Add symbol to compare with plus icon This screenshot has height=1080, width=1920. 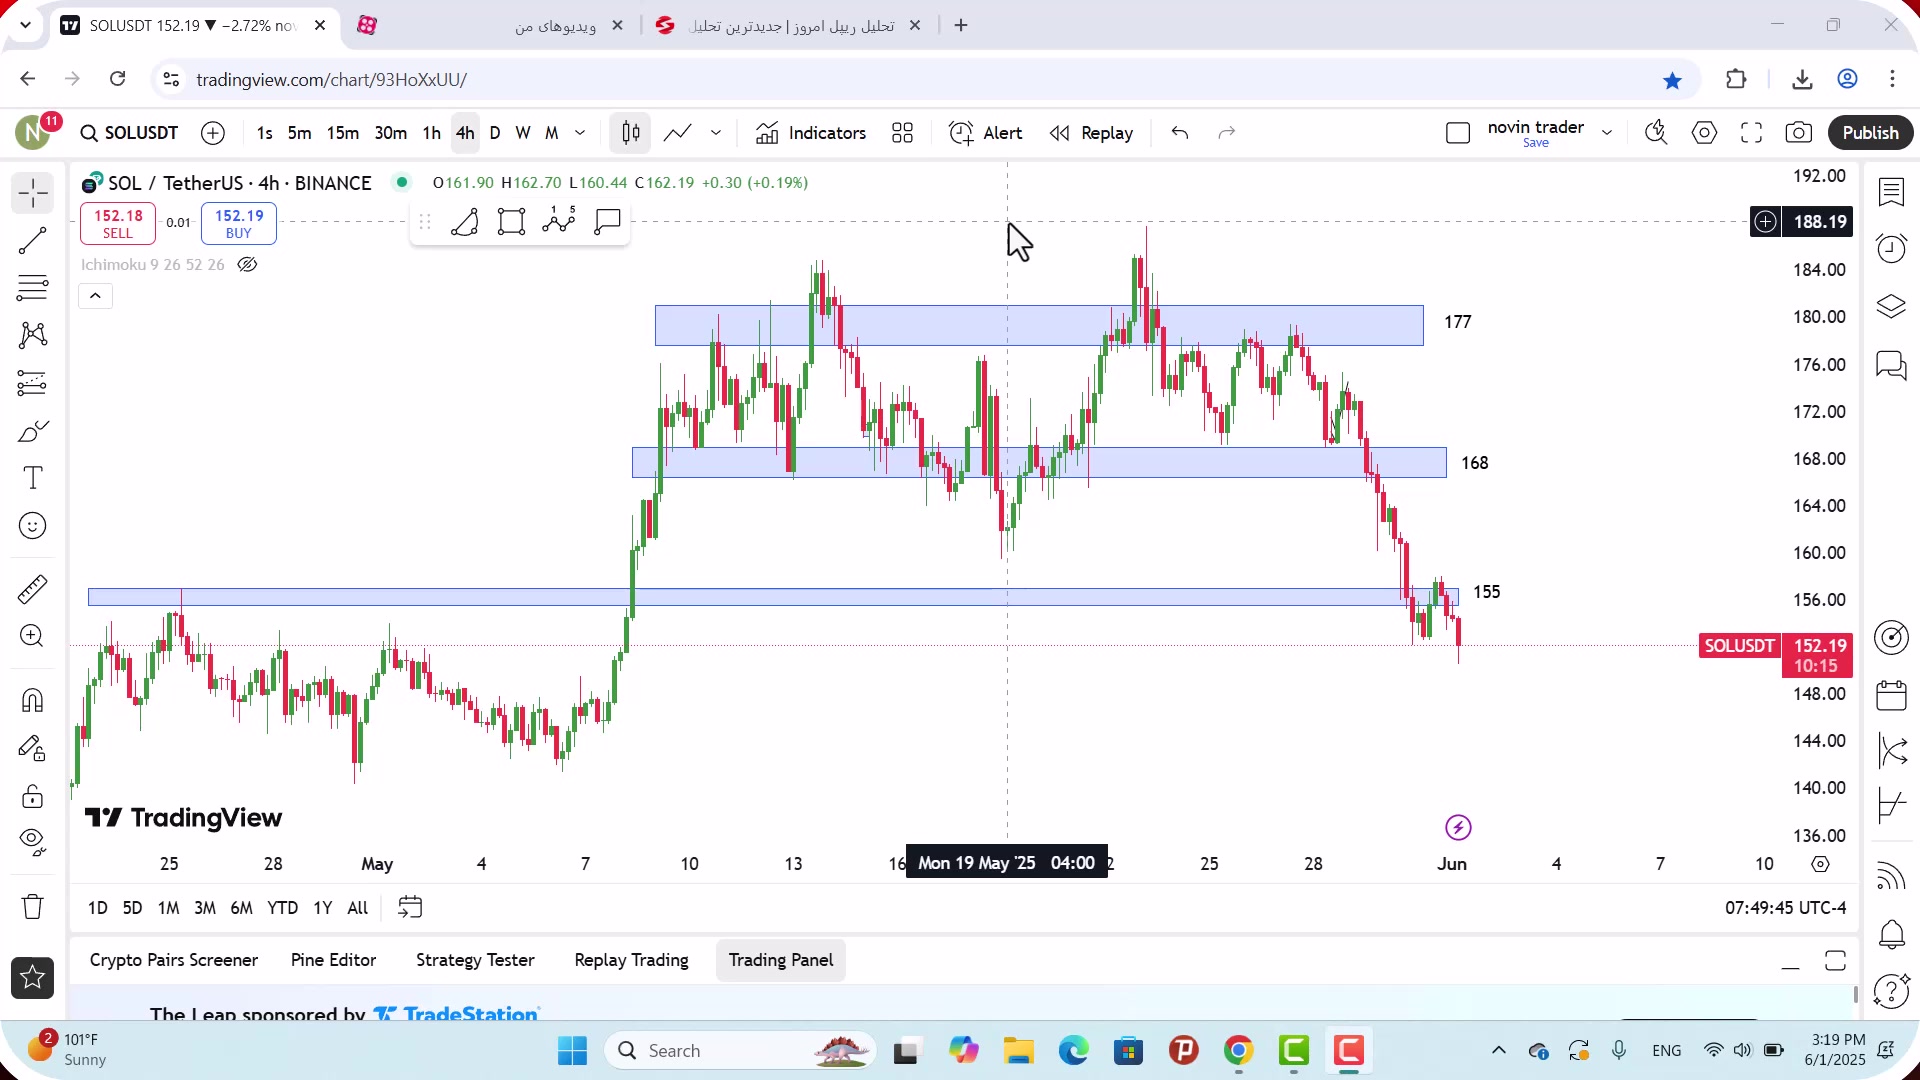point(213,133)
